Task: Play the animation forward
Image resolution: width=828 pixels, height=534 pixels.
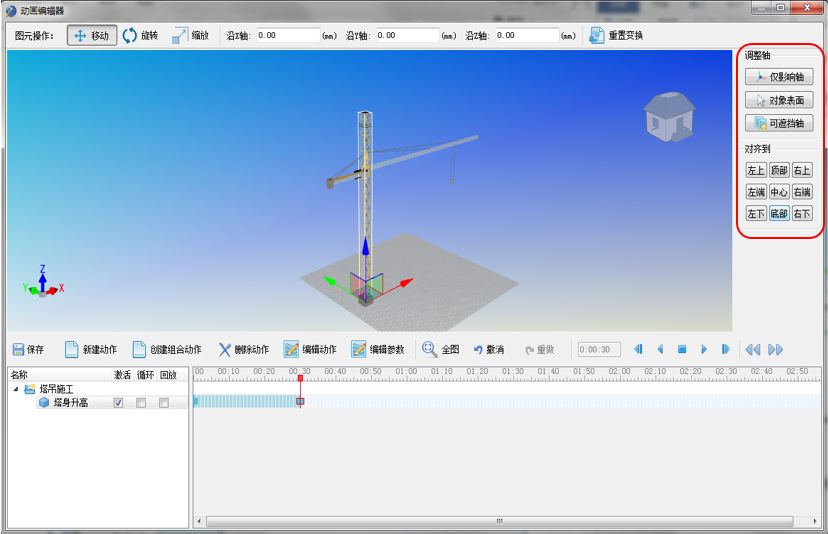Action: click(704, 349)
